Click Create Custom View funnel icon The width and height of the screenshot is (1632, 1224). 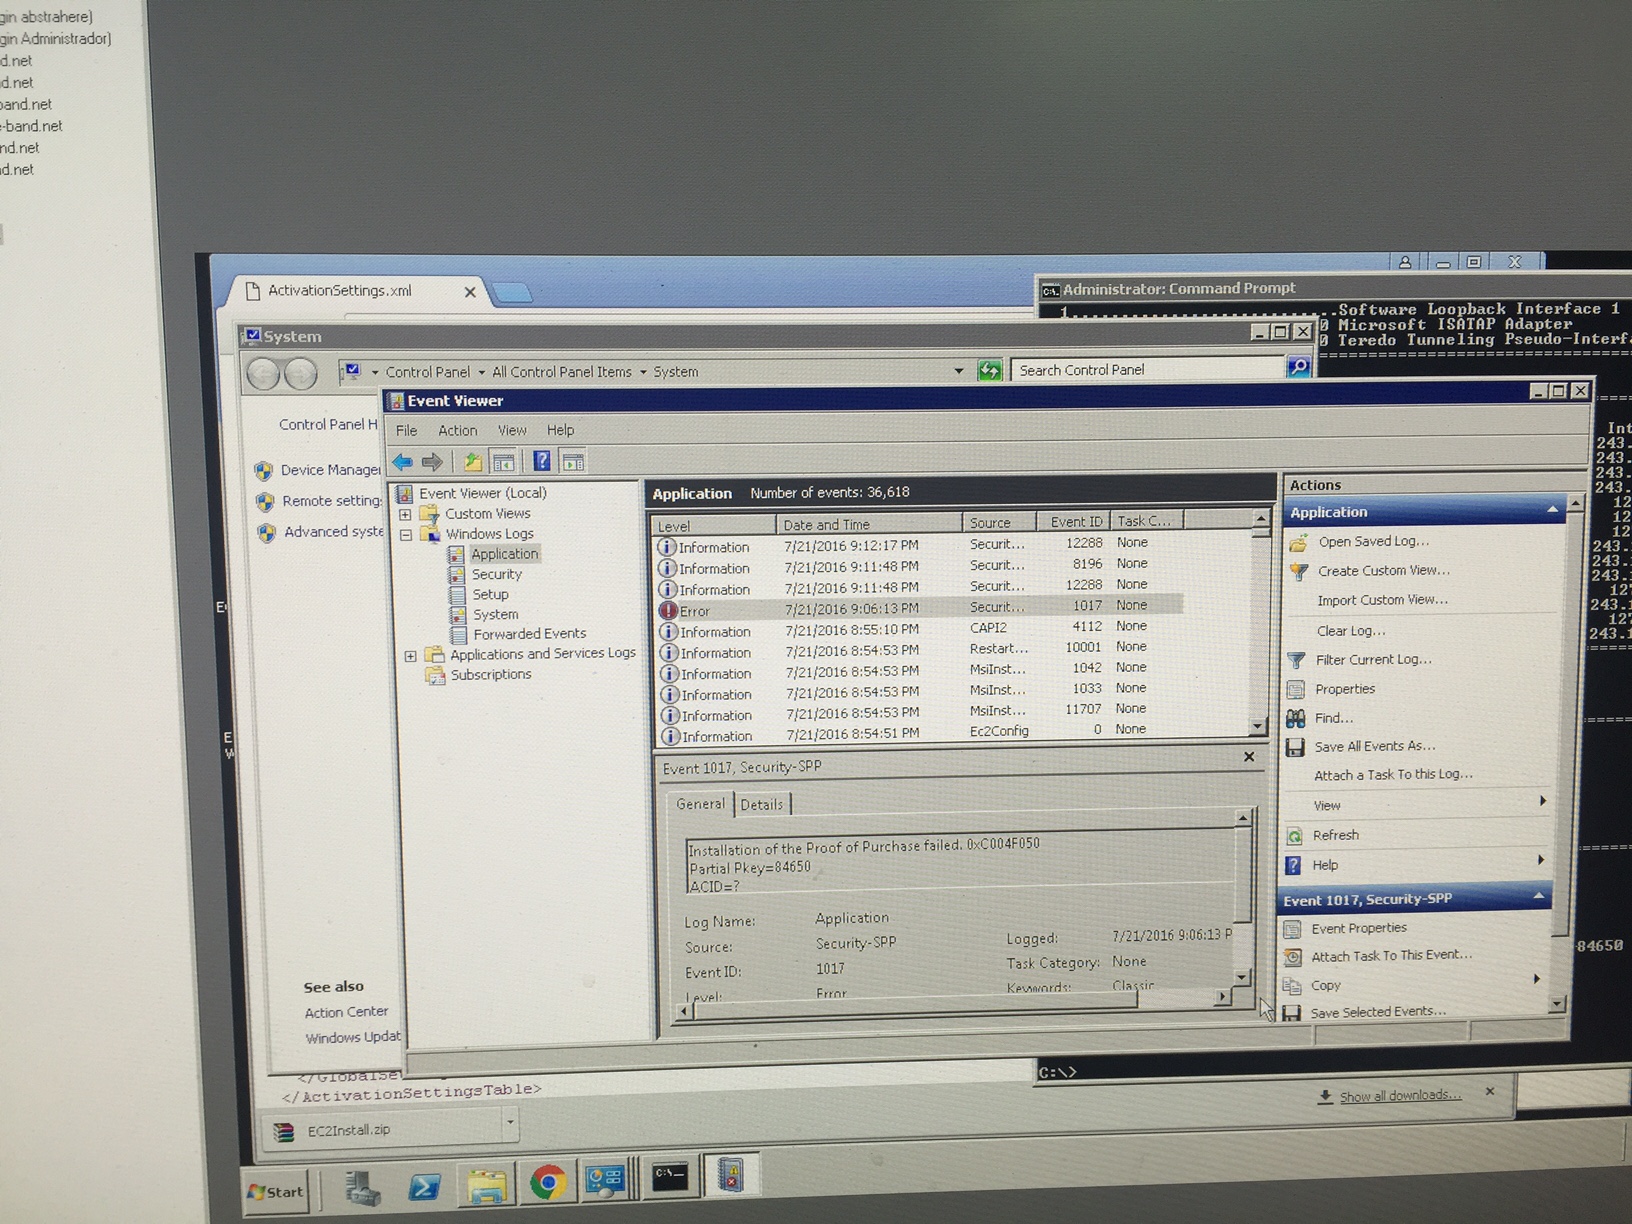point(1298,571)
